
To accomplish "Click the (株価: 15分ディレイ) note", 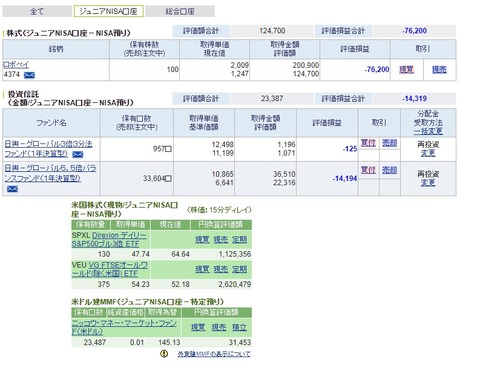I will pos(219,210).
